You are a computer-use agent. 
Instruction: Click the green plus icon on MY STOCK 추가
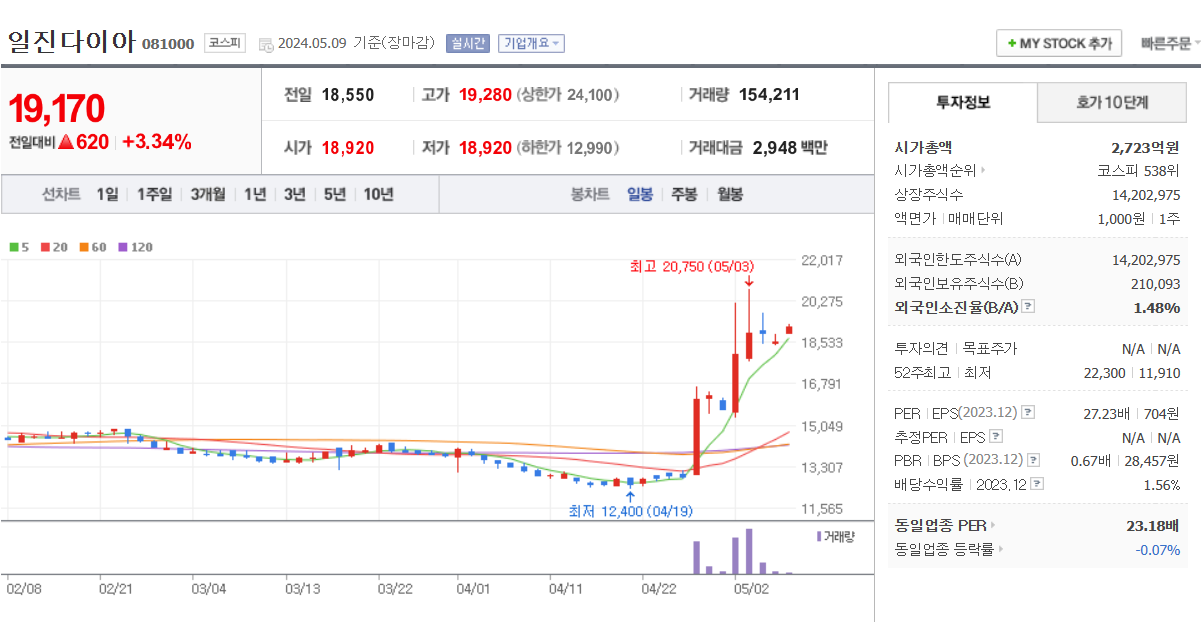click(1012, 44)
